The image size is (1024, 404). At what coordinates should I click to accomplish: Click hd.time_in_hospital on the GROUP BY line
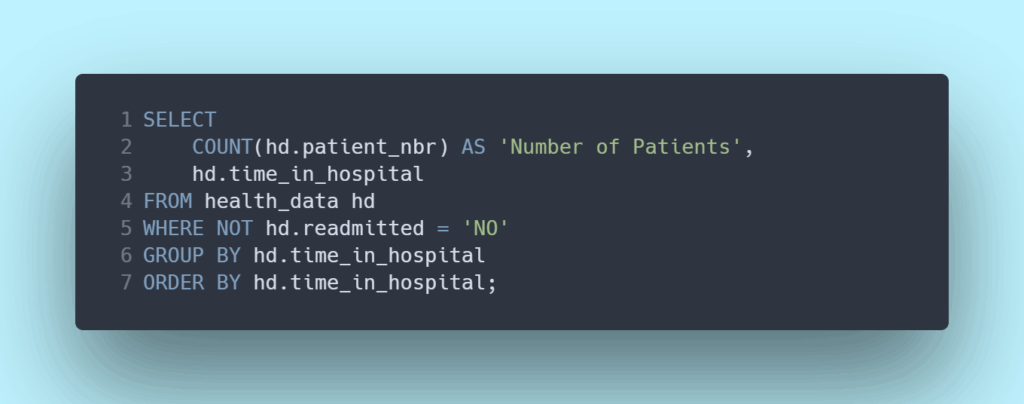(x=369, y=255)
